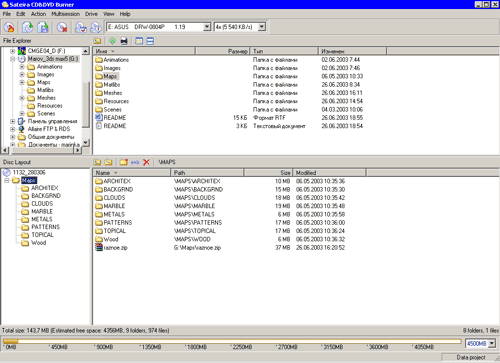Expand the Animations folder tree node
Viewport: 500px width, 363px height.
(22, 67)
